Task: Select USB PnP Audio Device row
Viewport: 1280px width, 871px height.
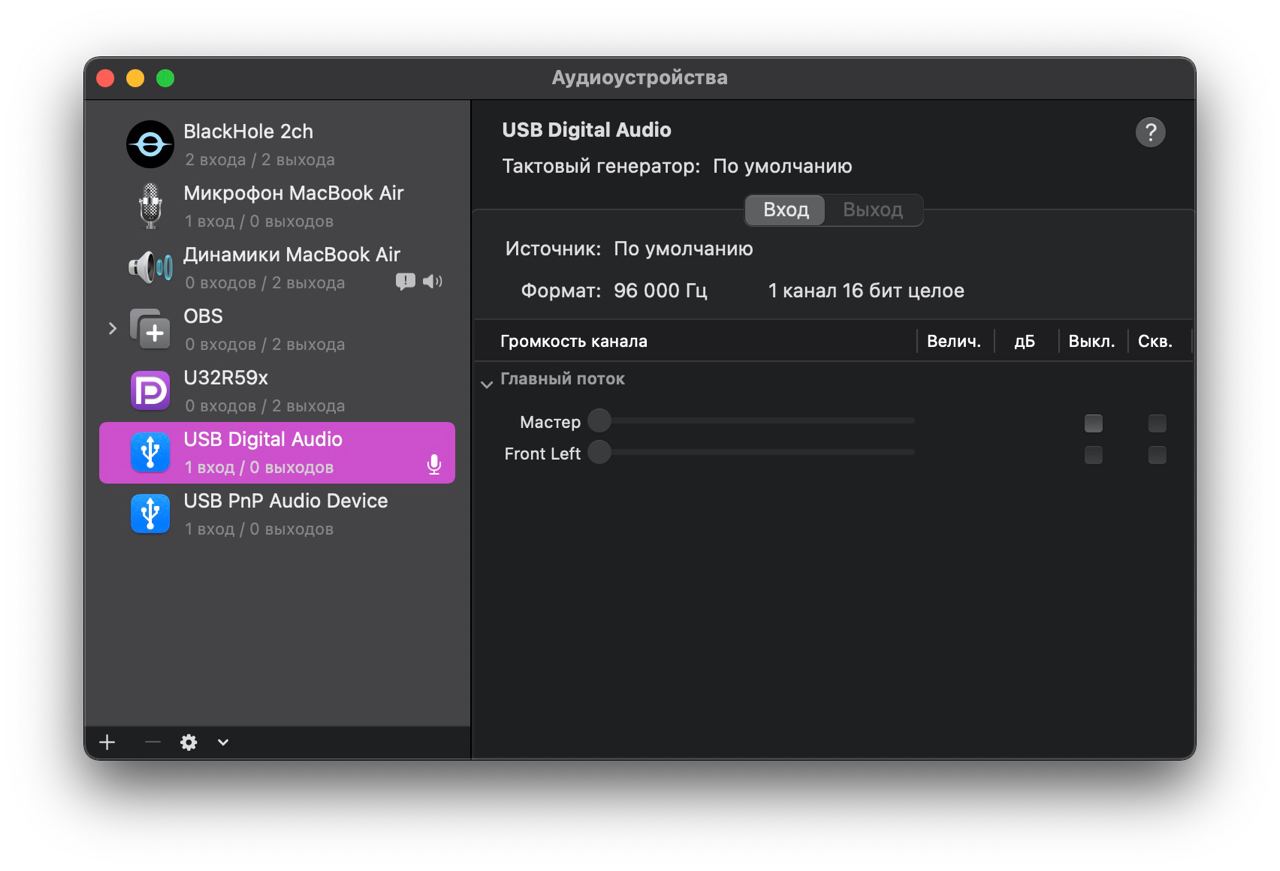Action: (277, 514)
